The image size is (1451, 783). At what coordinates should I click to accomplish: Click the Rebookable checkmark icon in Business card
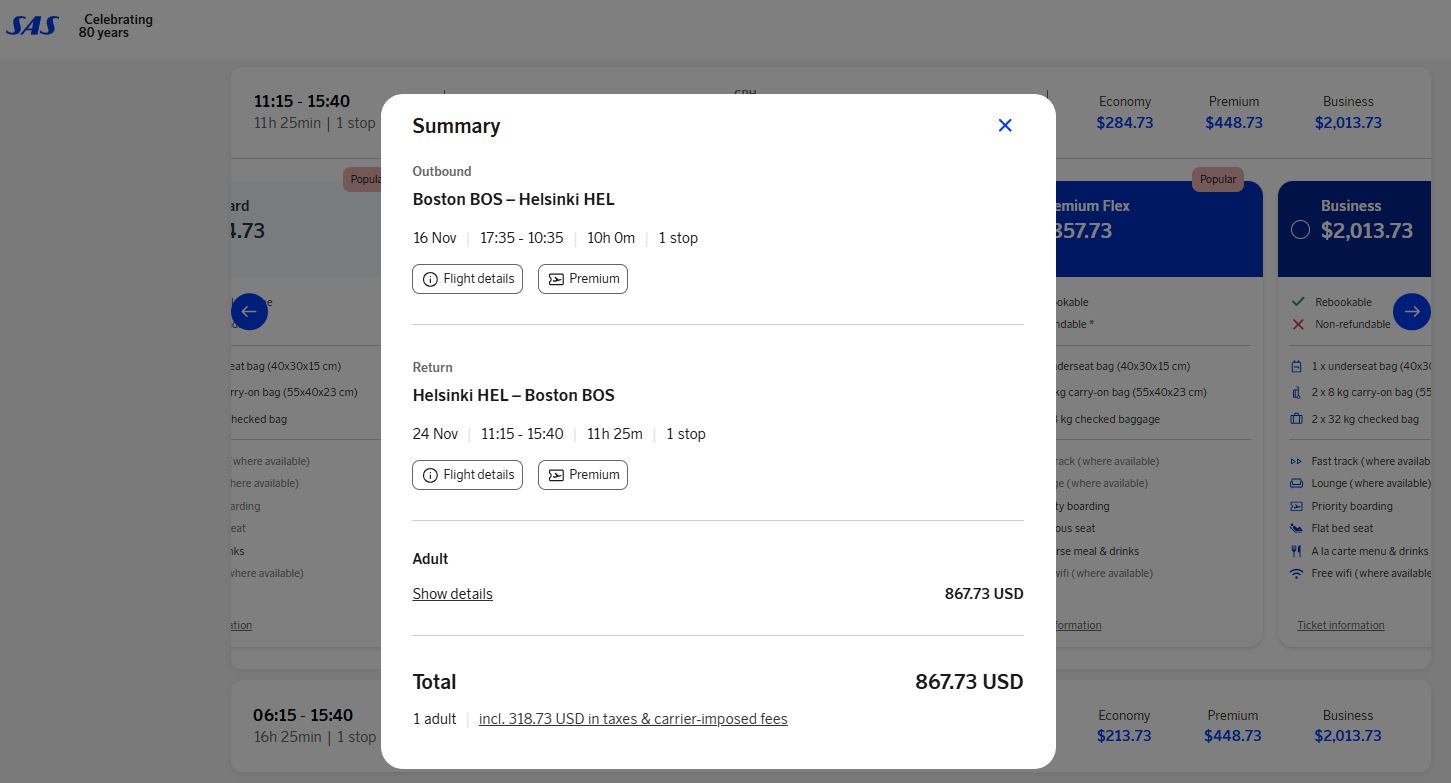[x=1298, y=301]
